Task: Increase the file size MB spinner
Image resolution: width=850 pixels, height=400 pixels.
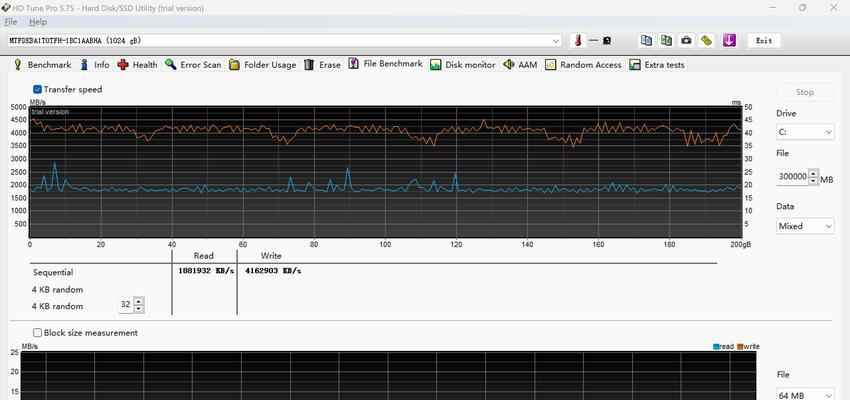Action: (x=813, y=173)
